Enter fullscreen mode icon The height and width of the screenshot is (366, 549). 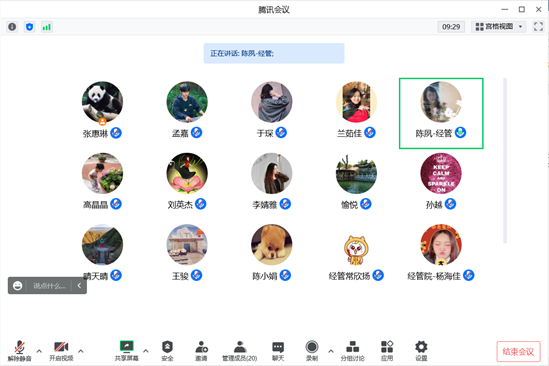coord(538,27)
